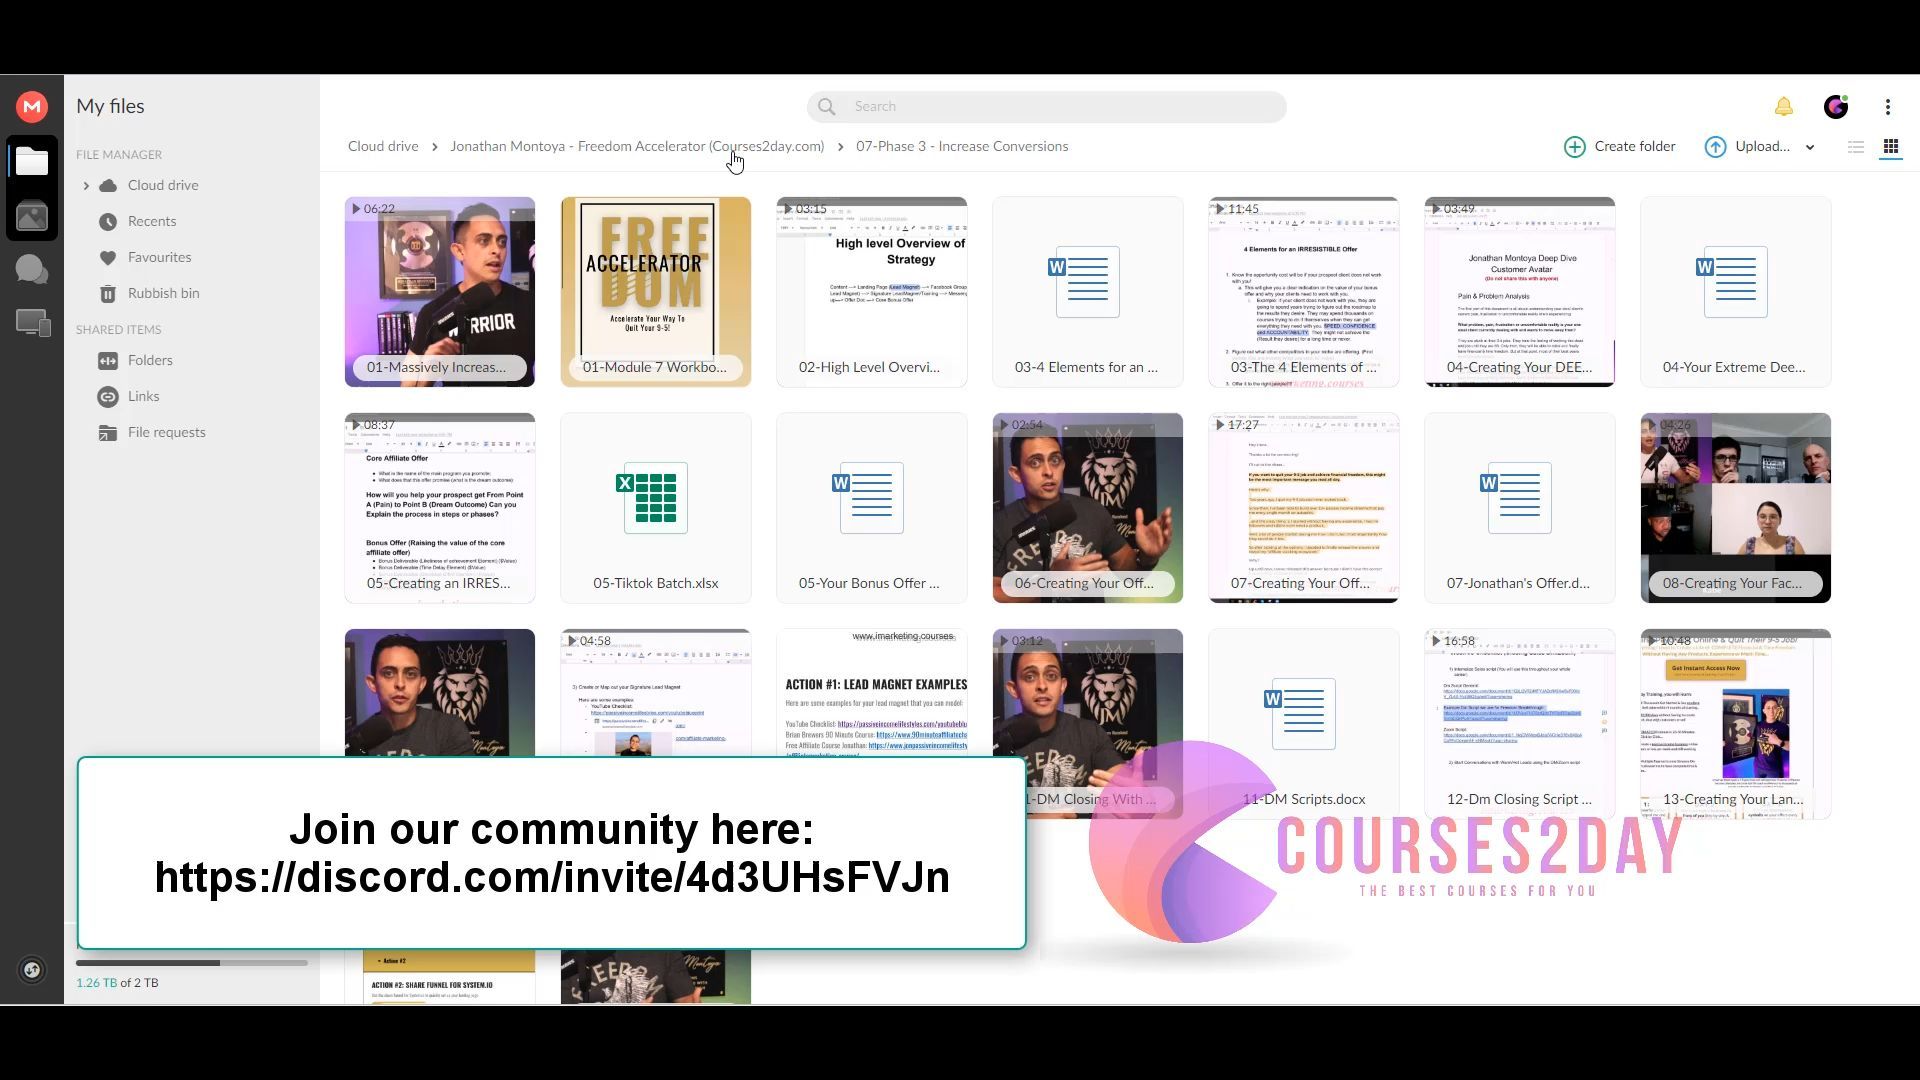The image size is (1920, 1080).
Task: Open the Chat bubble icon in rail
Action: [x=32, y=269]
